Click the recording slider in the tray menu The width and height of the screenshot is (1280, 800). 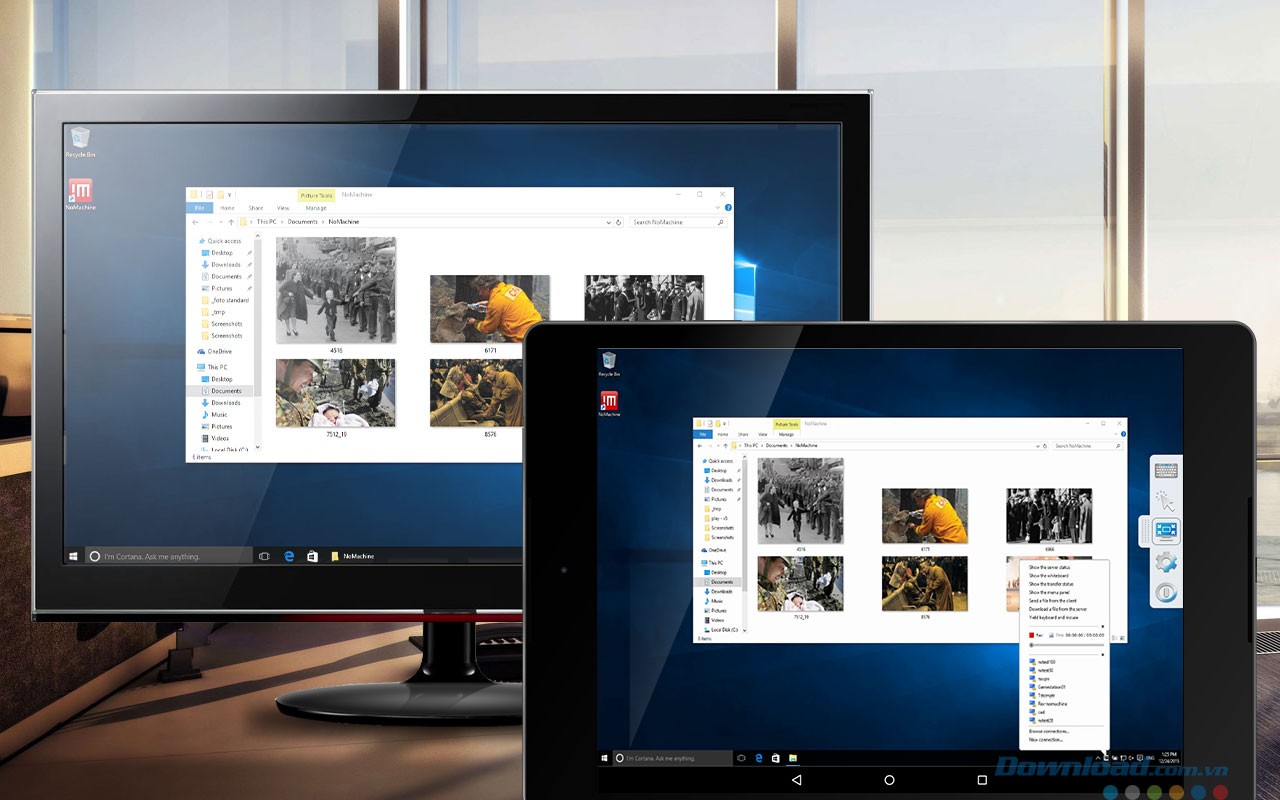[x=1066, y=645]
